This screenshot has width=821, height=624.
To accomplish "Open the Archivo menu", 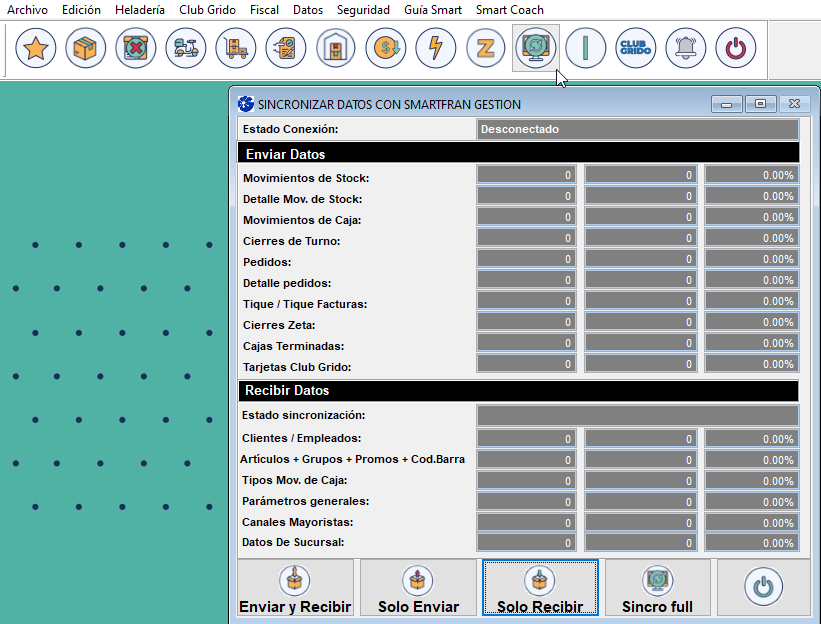I will coord(27,10).
